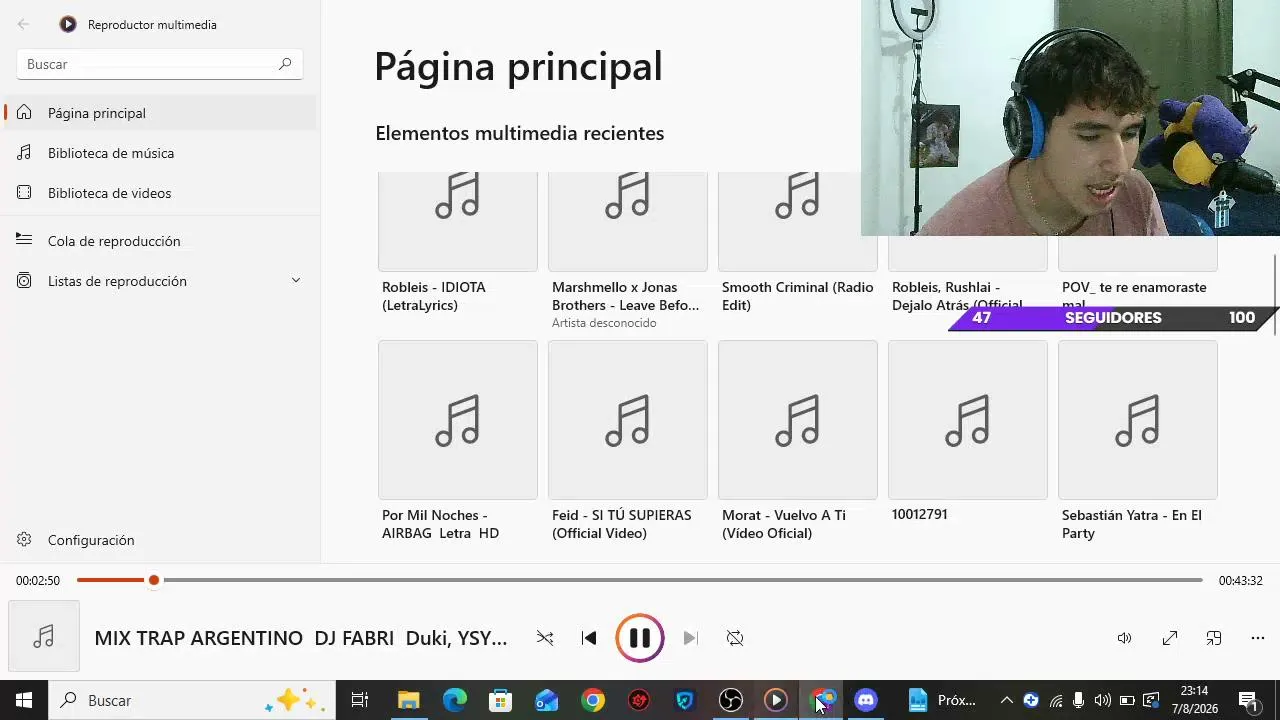Viewport: 1280px width, 720px height.
Task: Play Por Mil Noches - AIRBAG thumbnail
Action: coord(458,420)
